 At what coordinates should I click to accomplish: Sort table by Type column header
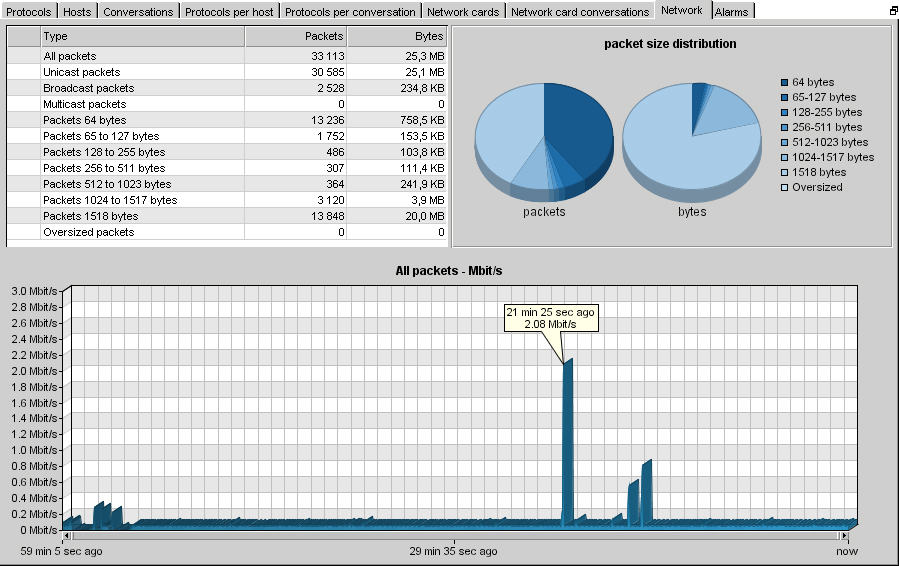click(143, 36)
